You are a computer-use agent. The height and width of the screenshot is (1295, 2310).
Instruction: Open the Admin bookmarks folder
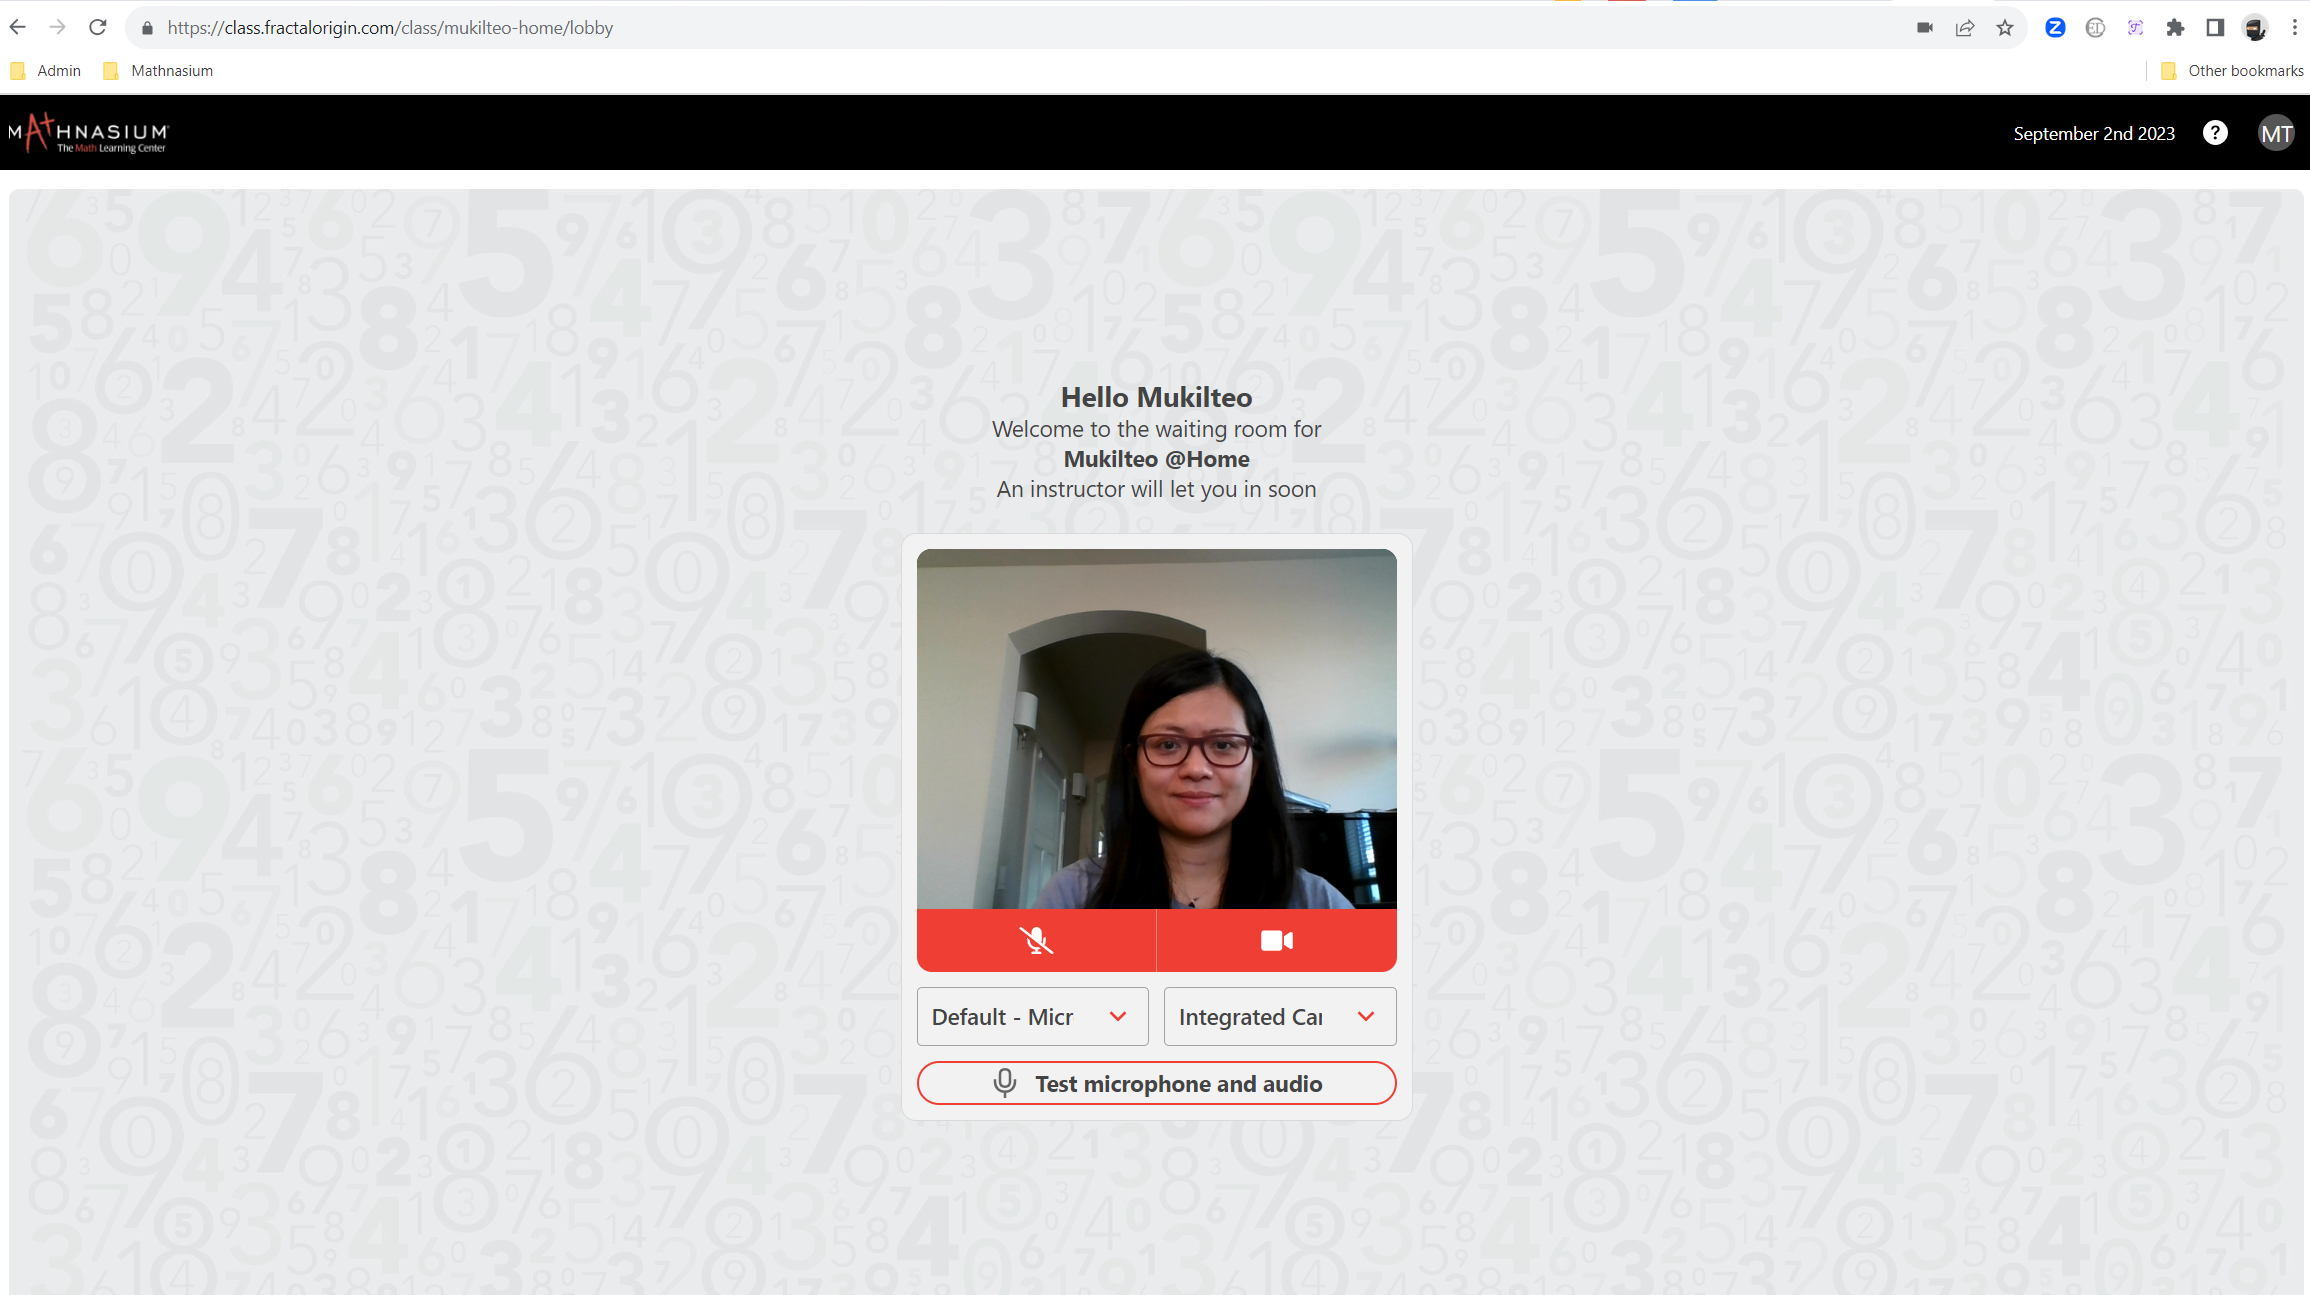[45, 71]
